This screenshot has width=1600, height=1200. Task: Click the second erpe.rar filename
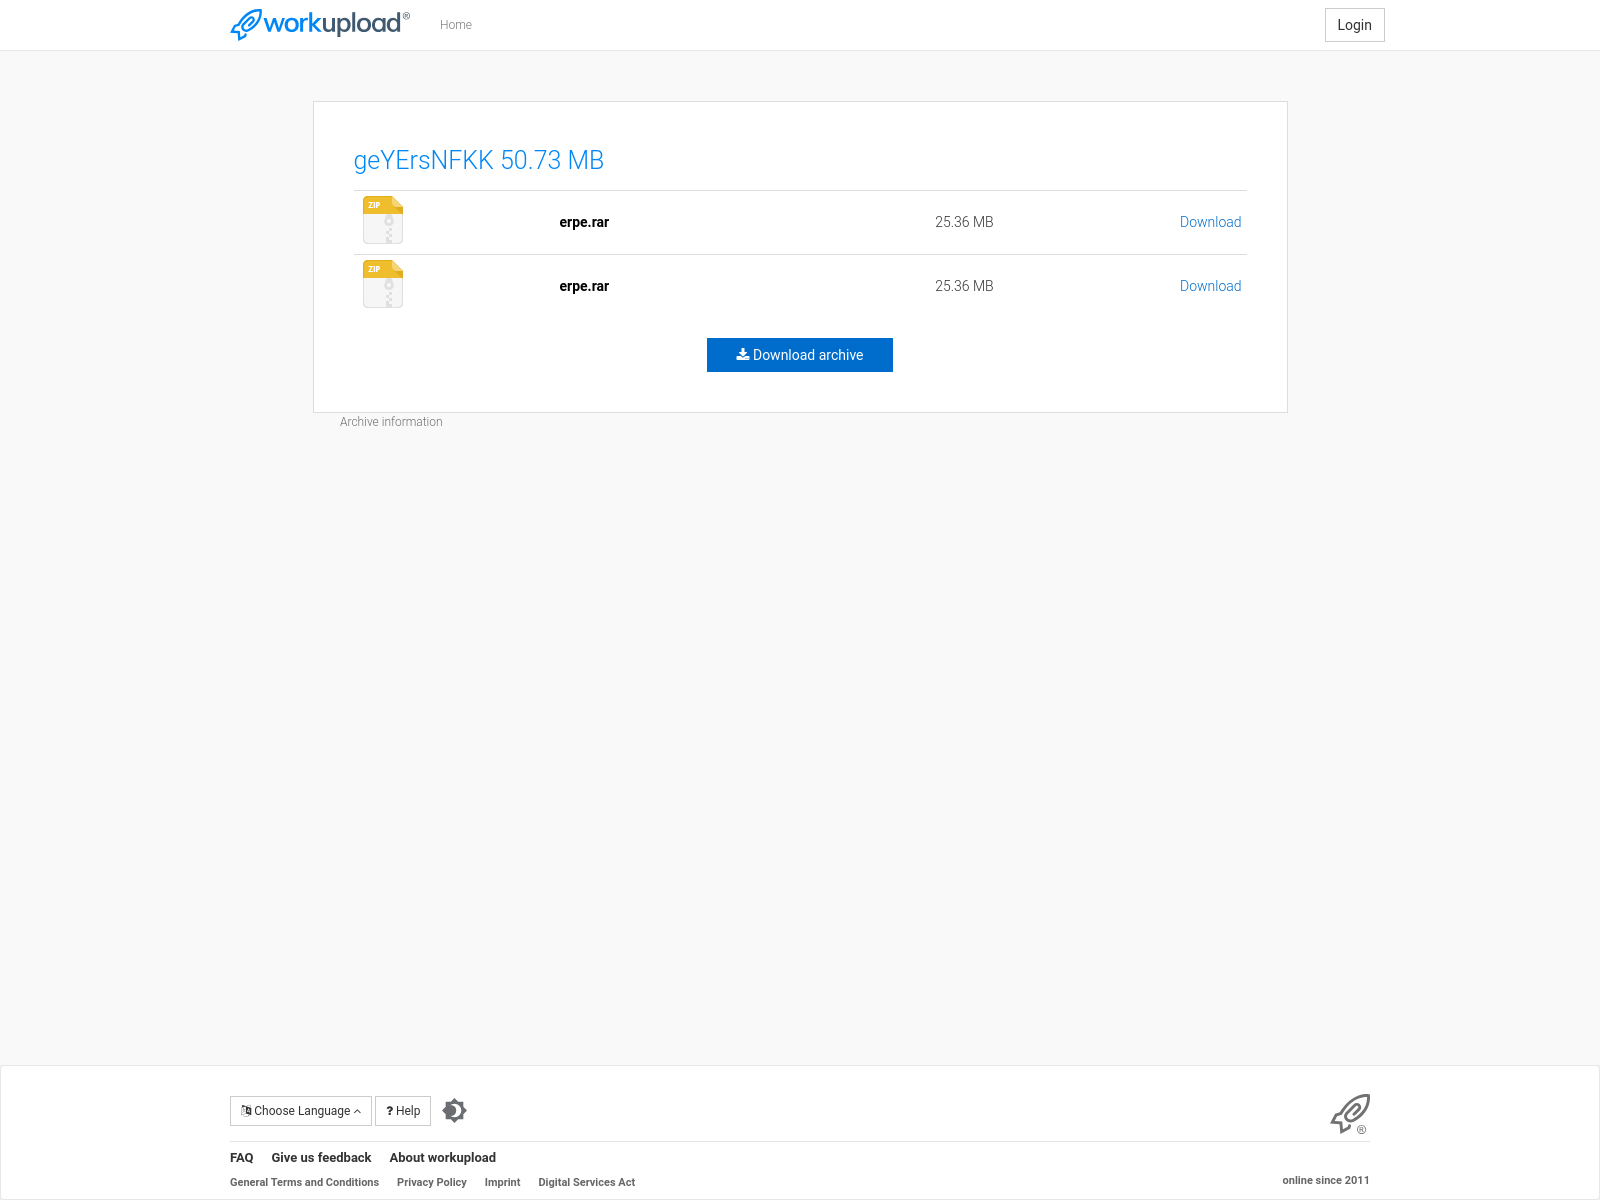tap(584, 286)
